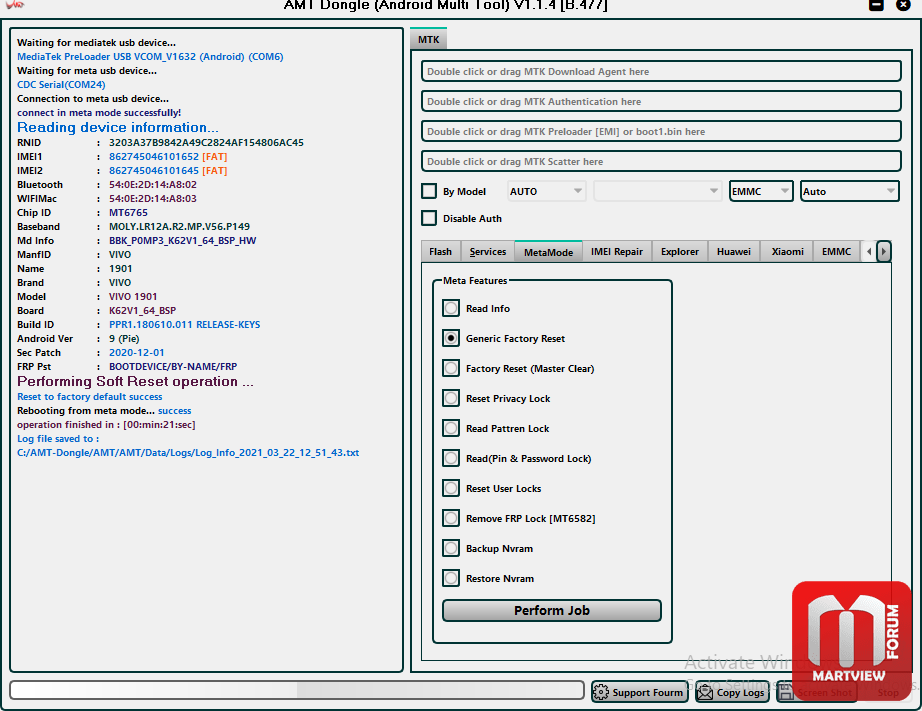The height and width of the screenshot is (711, 922).
Task: Click the bottom progress bar
Action: pyautogui.click(x=297, y=690)
